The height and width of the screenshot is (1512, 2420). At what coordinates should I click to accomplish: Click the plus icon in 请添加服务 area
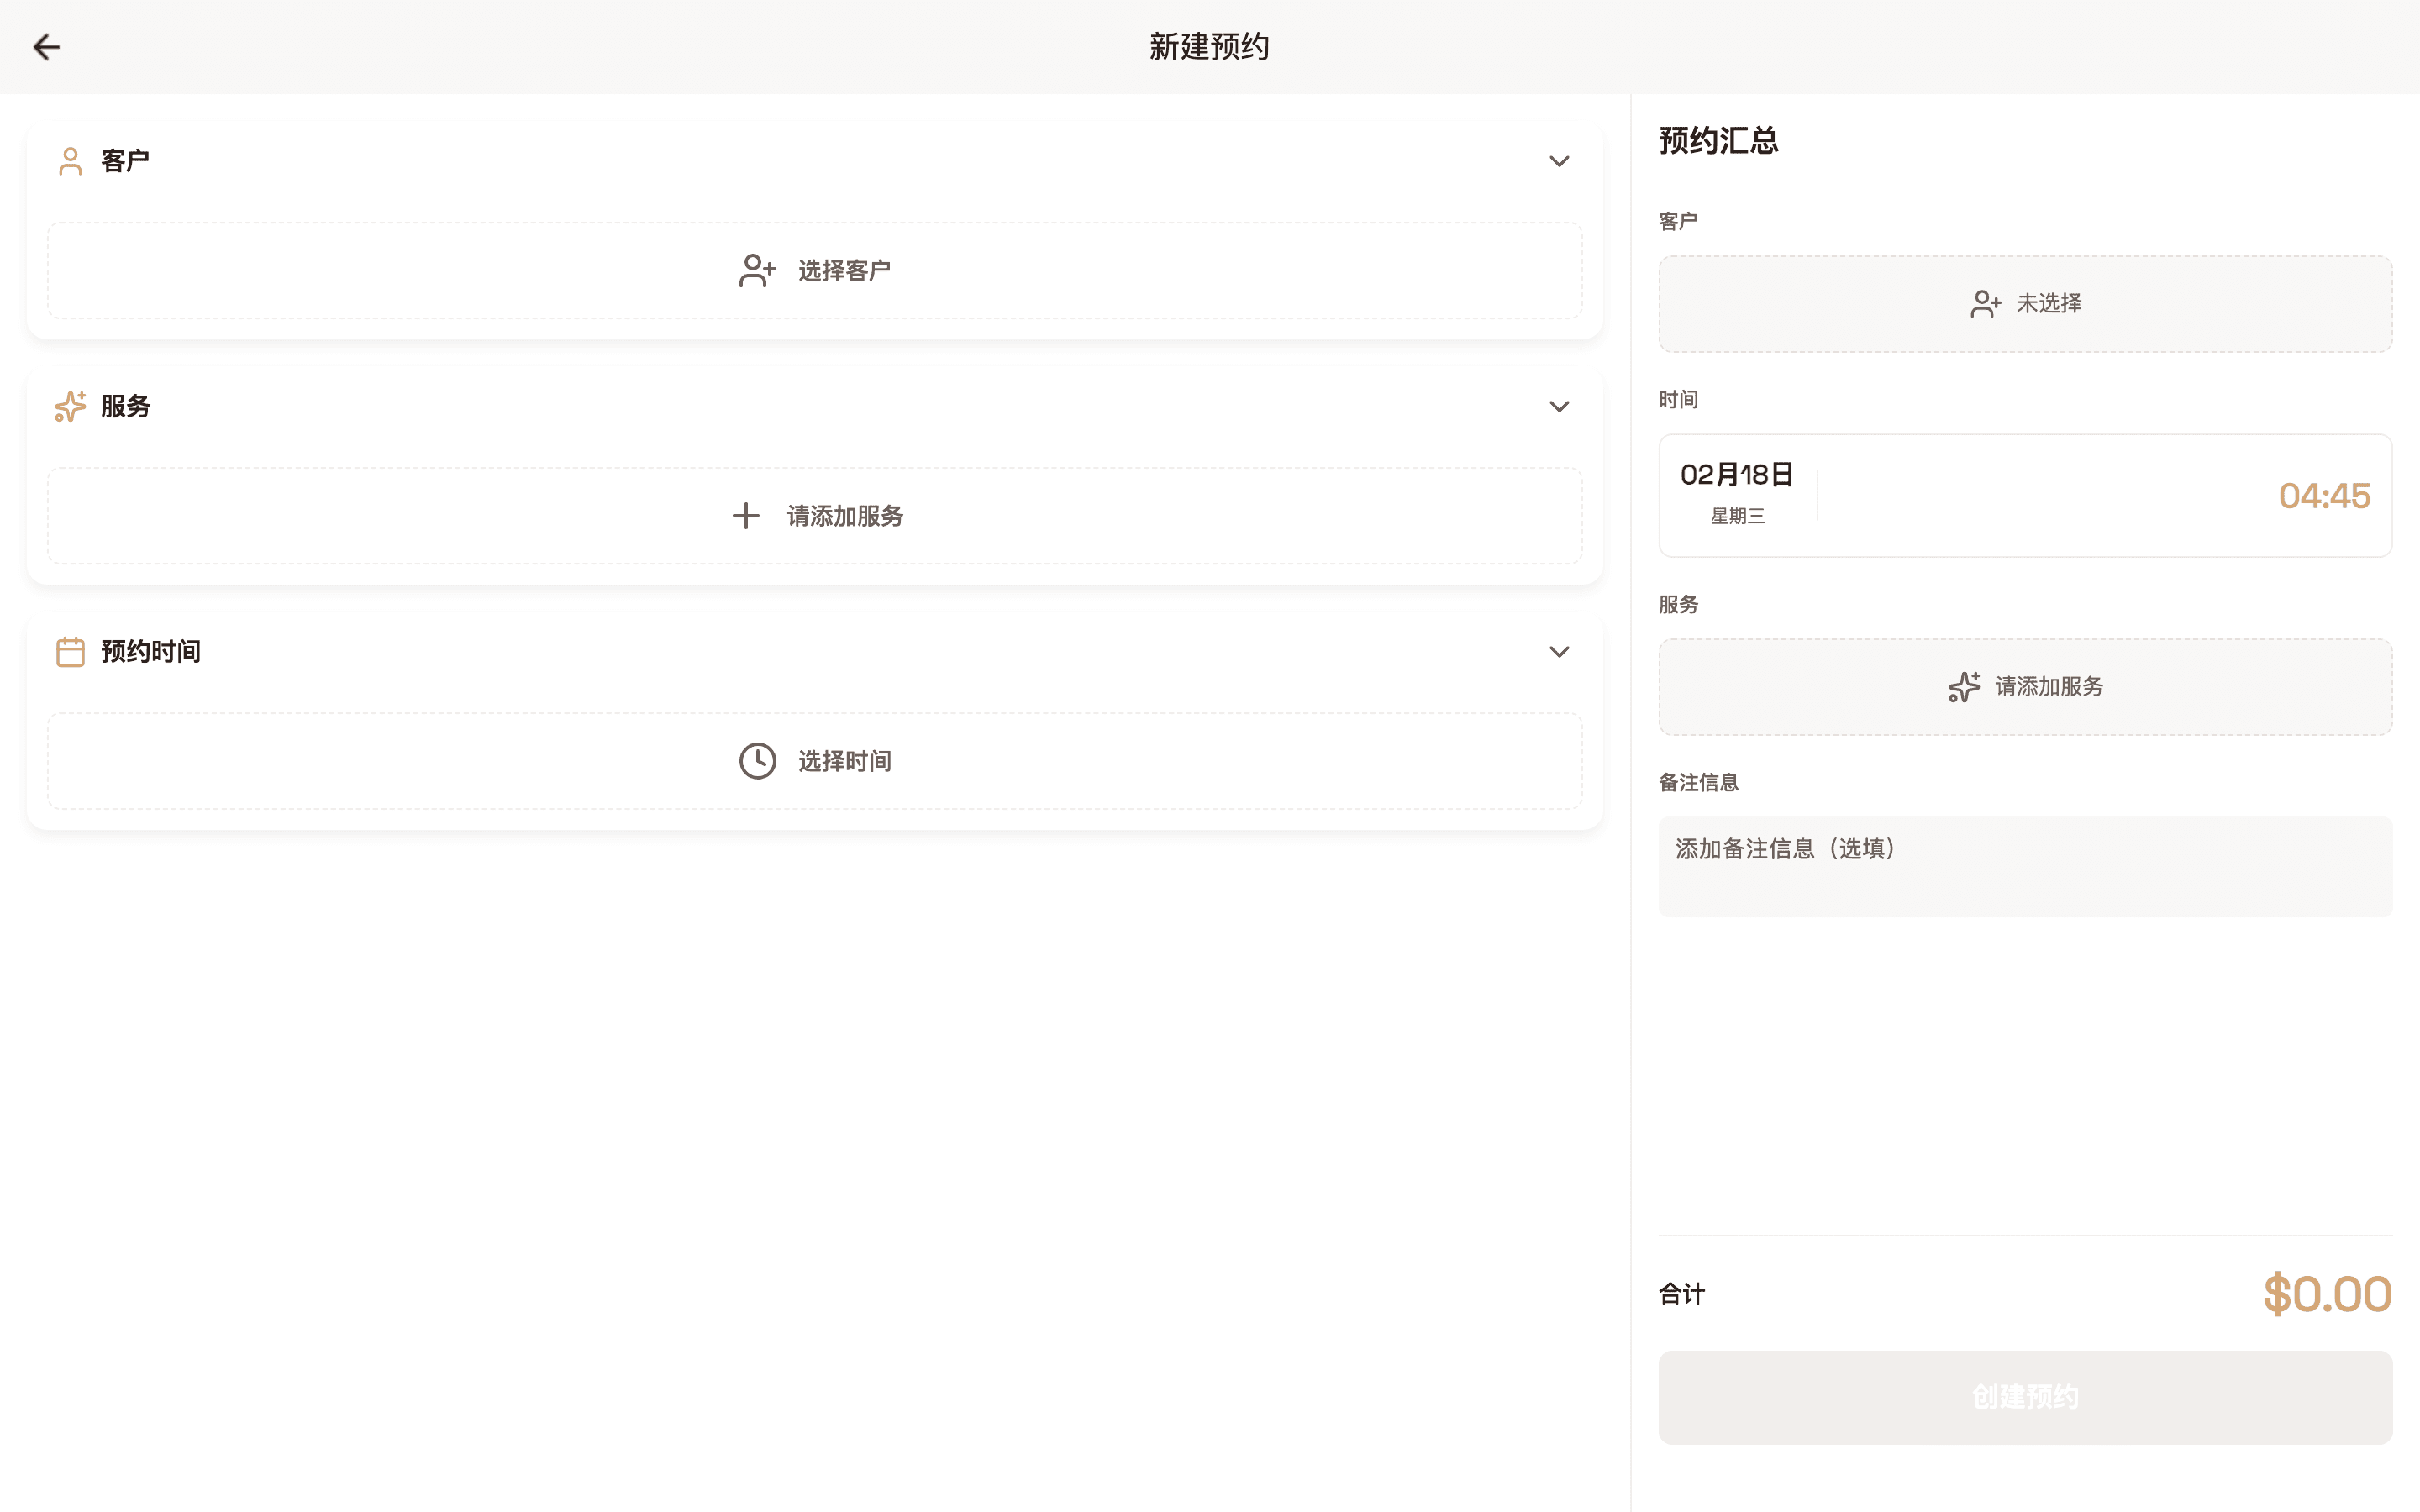tap(746, 516)
